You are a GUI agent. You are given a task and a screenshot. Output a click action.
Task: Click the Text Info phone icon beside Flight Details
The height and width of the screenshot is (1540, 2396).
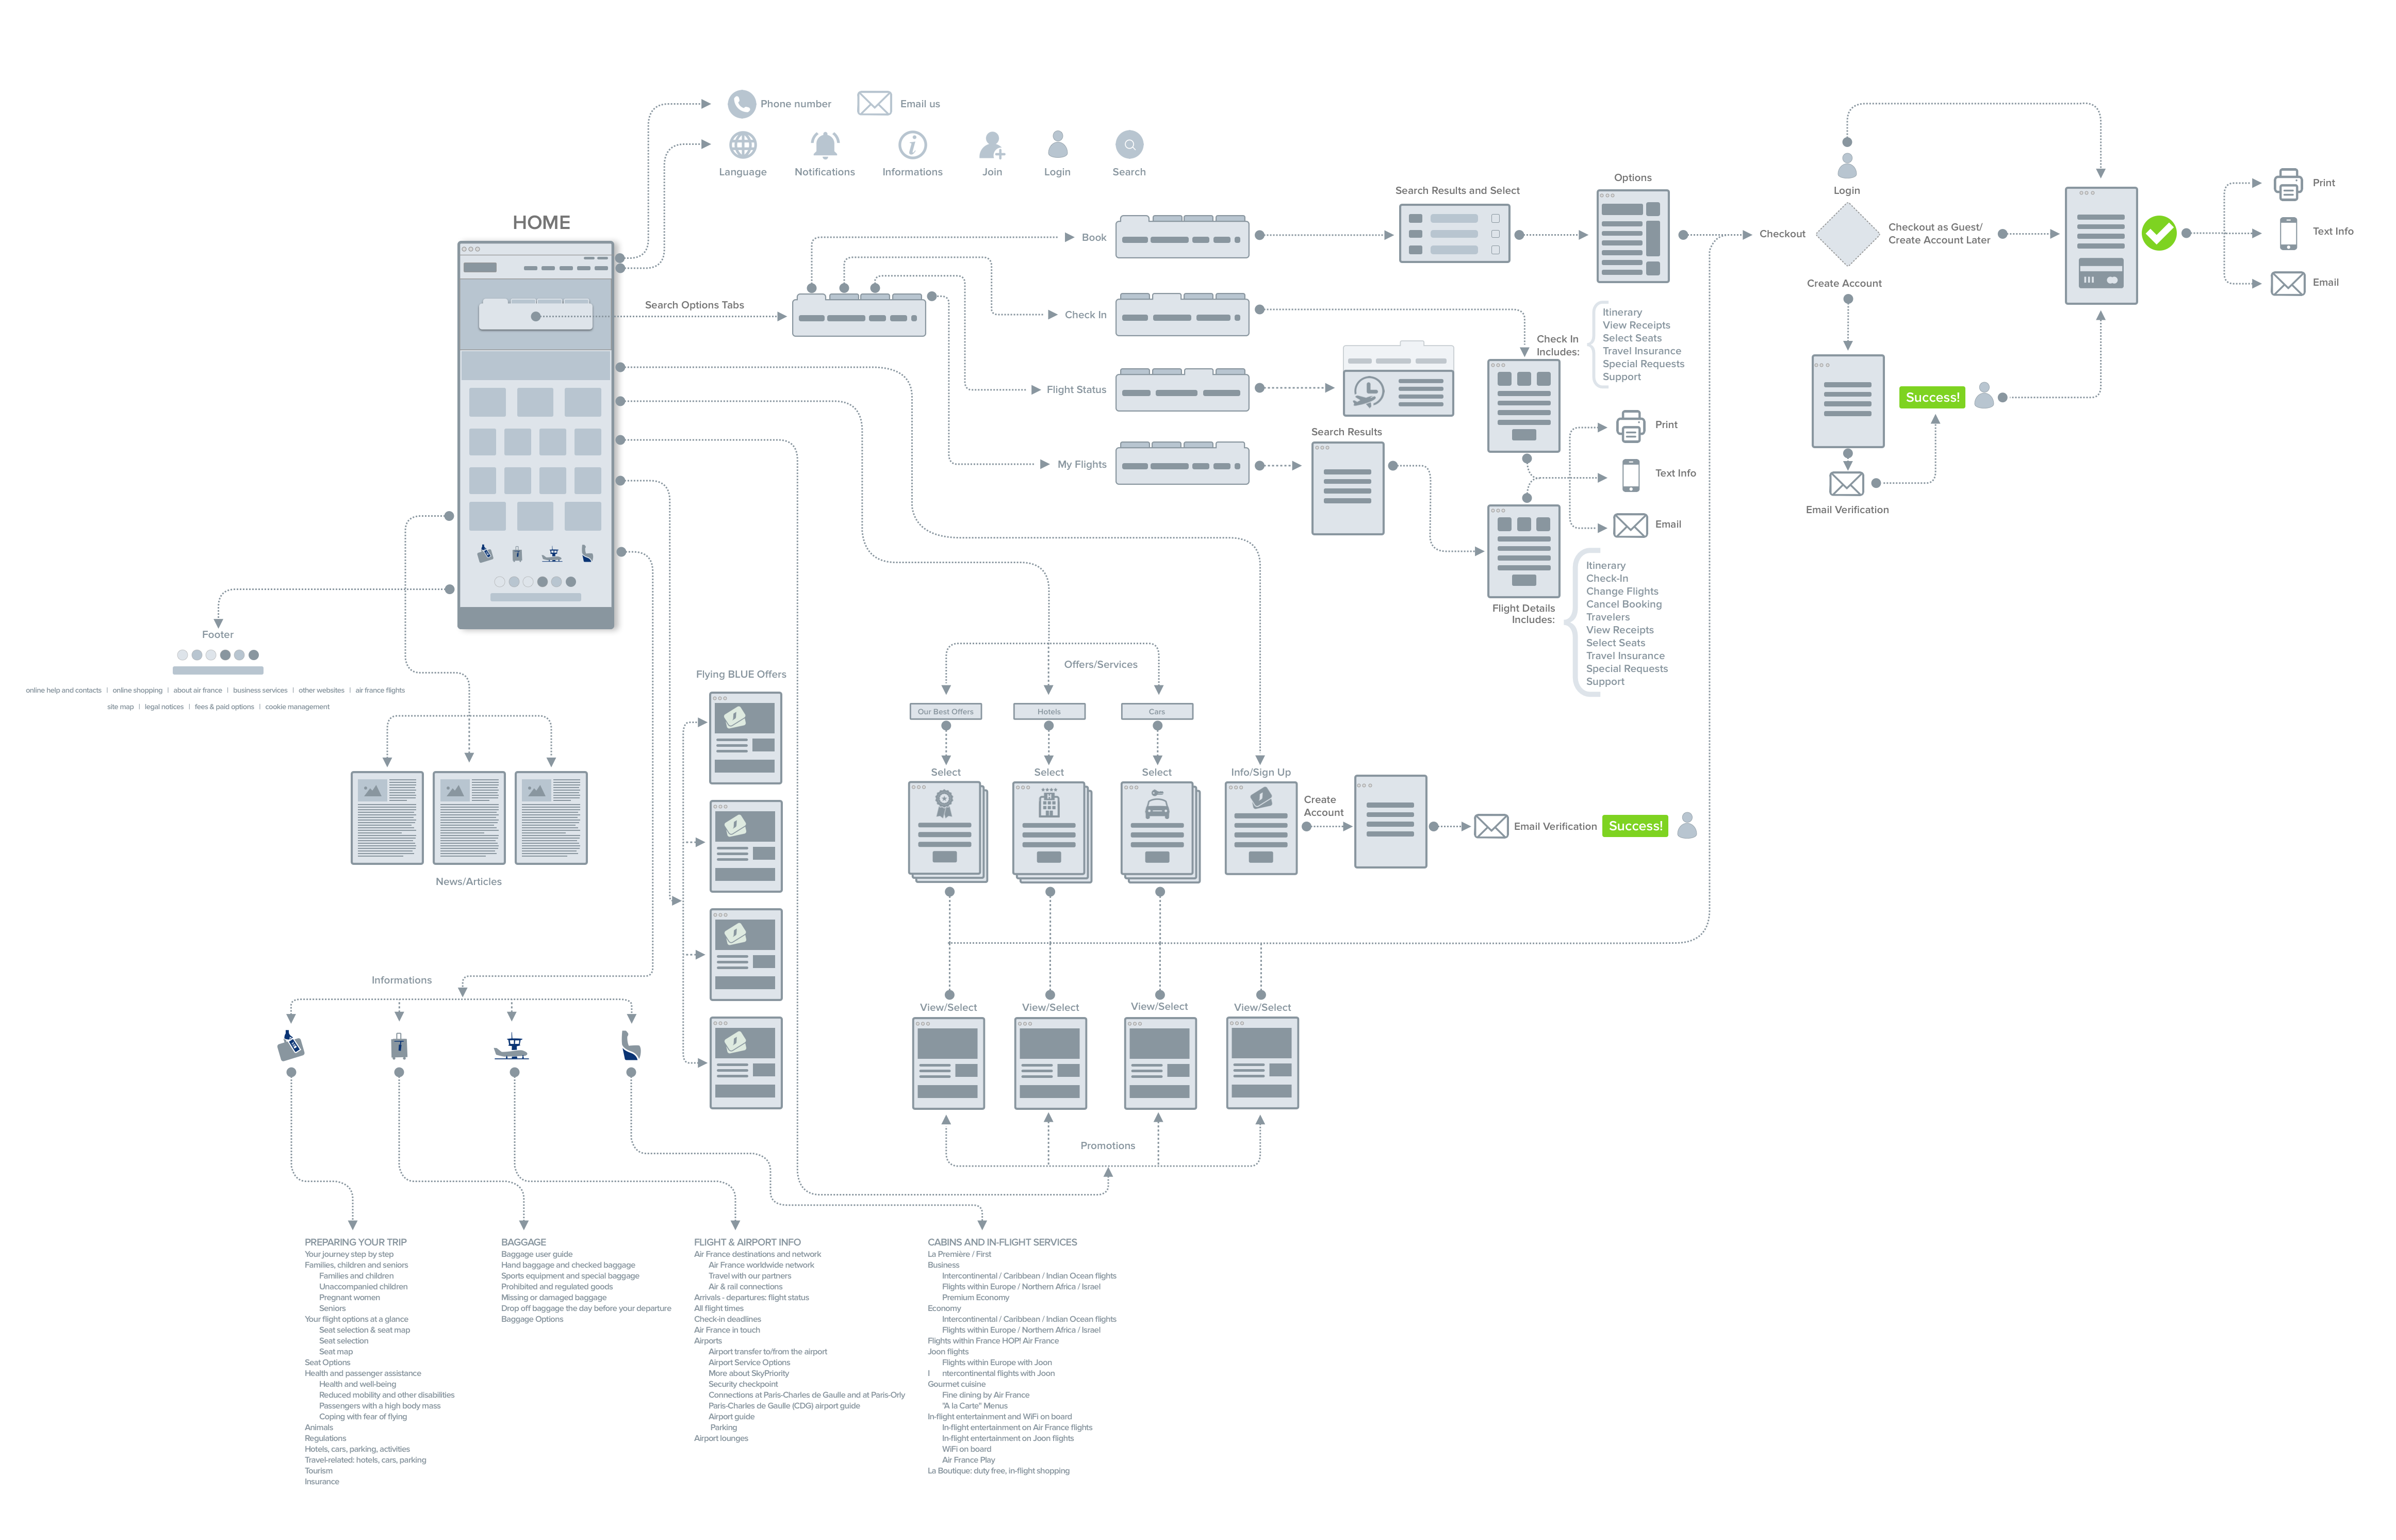coord(1630,475)
